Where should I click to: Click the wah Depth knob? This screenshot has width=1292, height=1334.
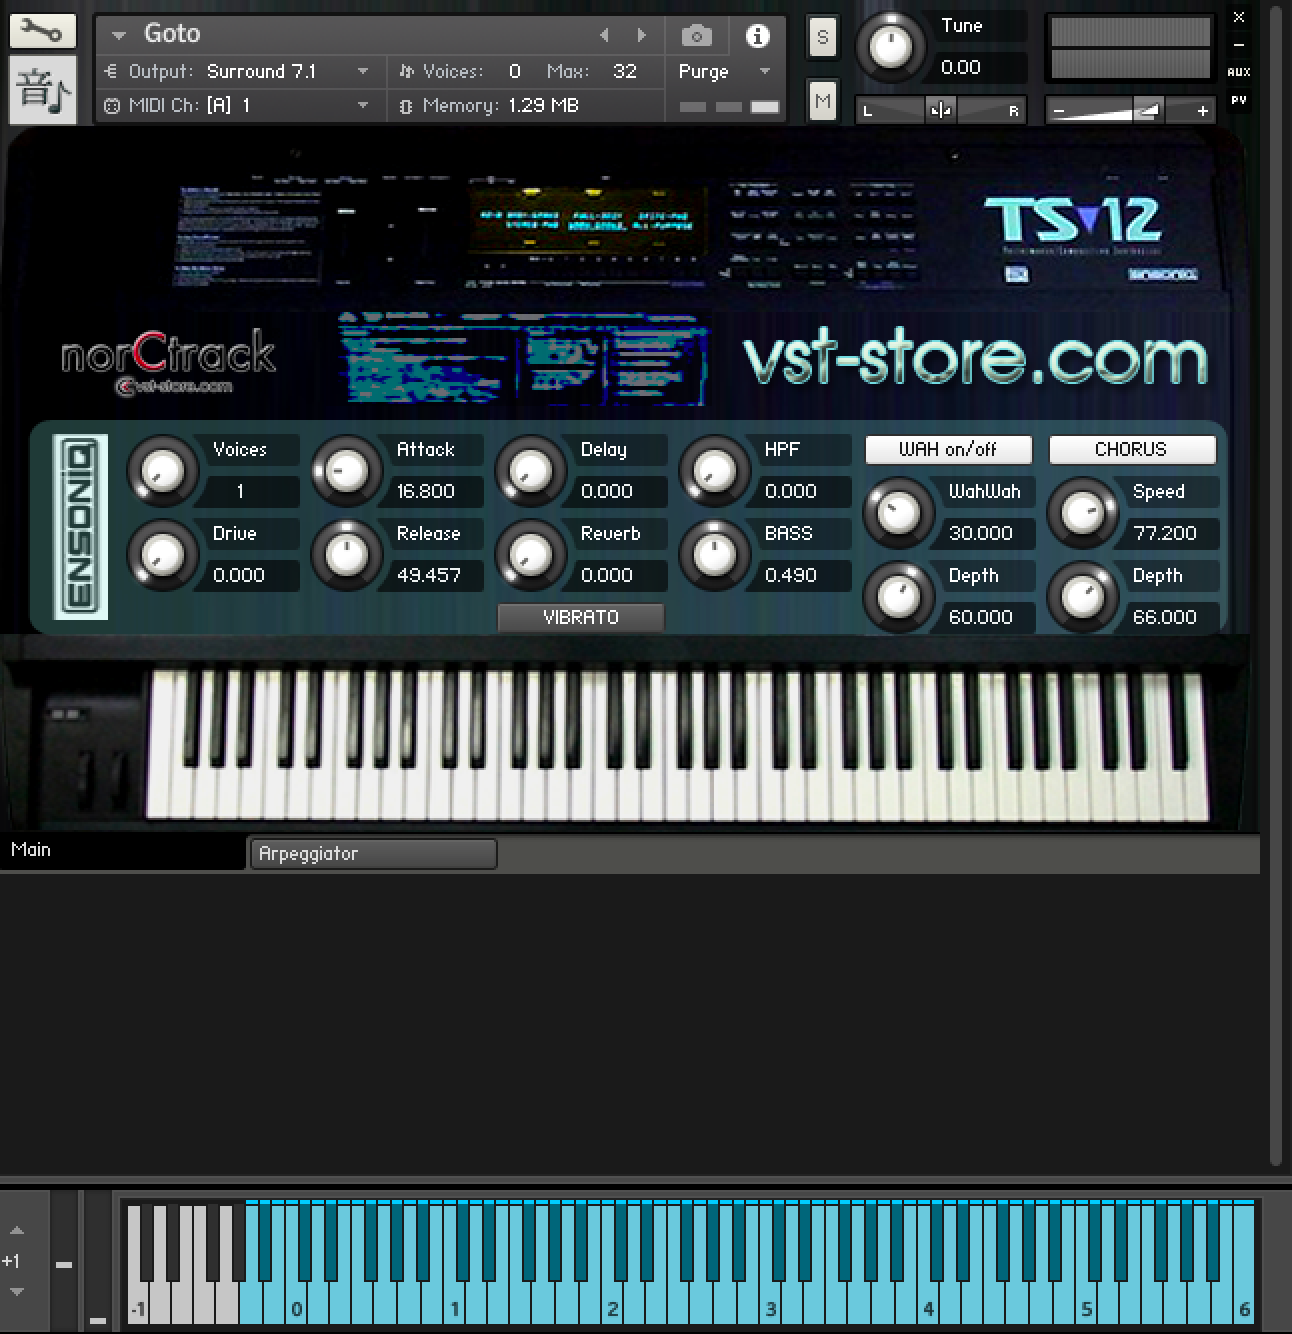coord(899,597)
